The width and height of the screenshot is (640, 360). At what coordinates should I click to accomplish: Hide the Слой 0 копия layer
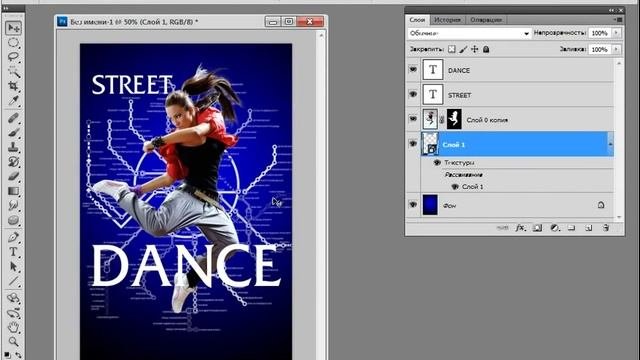click(413, 119)
